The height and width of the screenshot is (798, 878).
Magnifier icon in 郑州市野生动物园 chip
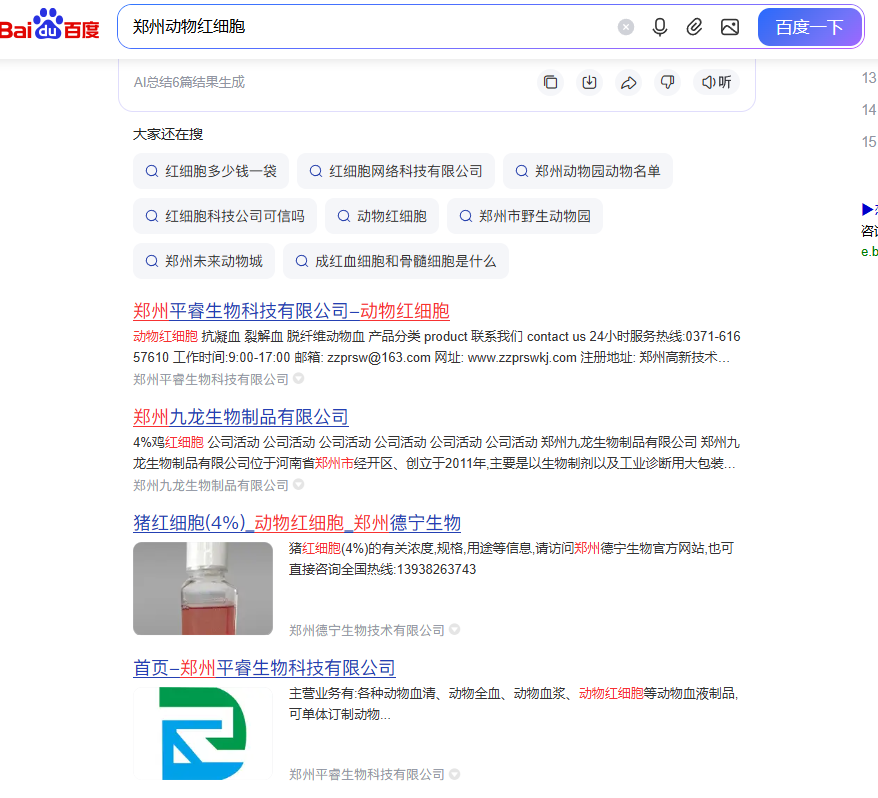(x=466, y=216)
